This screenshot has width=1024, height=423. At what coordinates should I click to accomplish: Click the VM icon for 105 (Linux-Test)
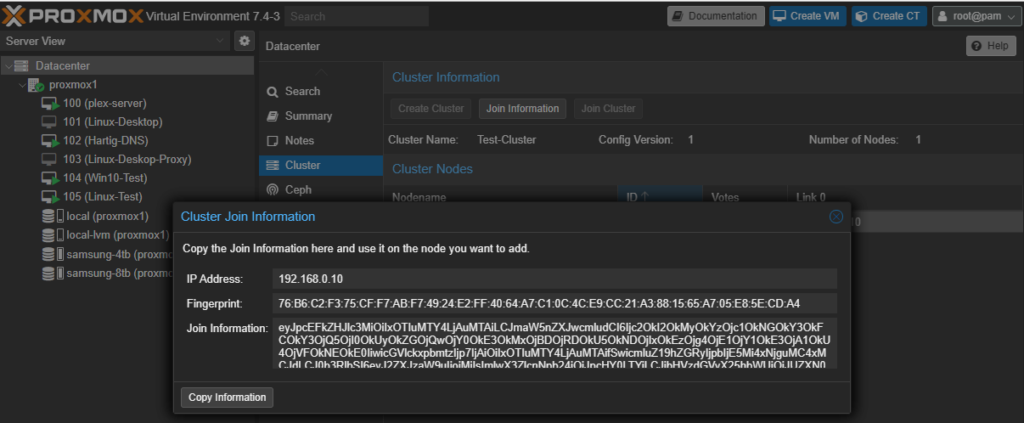(x=50, y=196)
